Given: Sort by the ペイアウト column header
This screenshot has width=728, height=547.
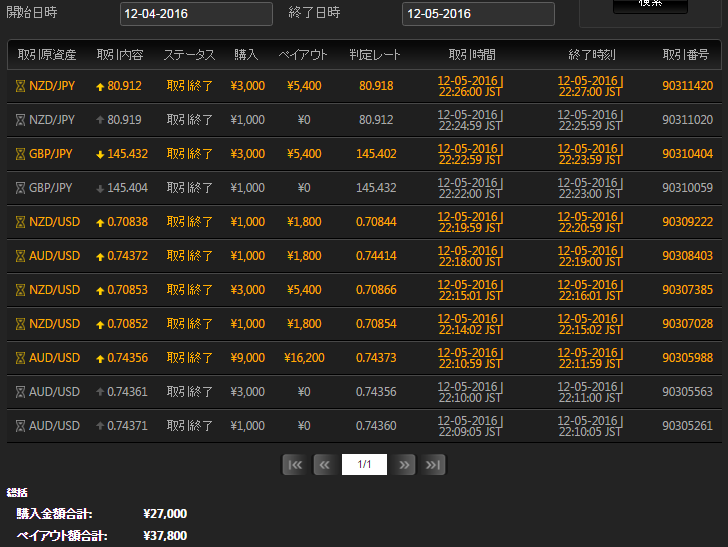Looking at the screenshot, I should pyautogui.click(x=304, y=54).
